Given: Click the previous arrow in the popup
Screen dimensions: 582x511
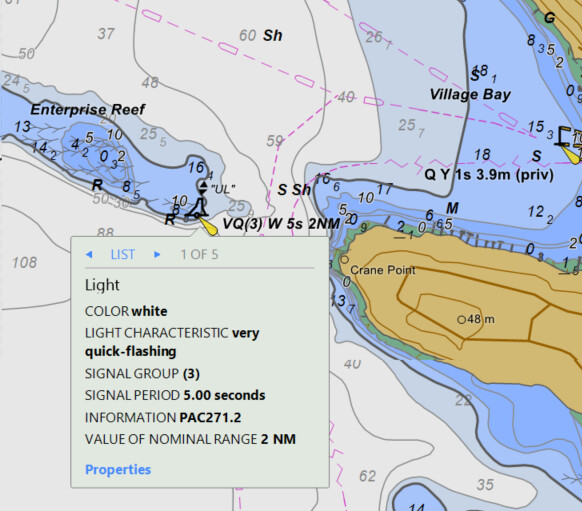Looking at the screenshot, I should click(89, 255).
